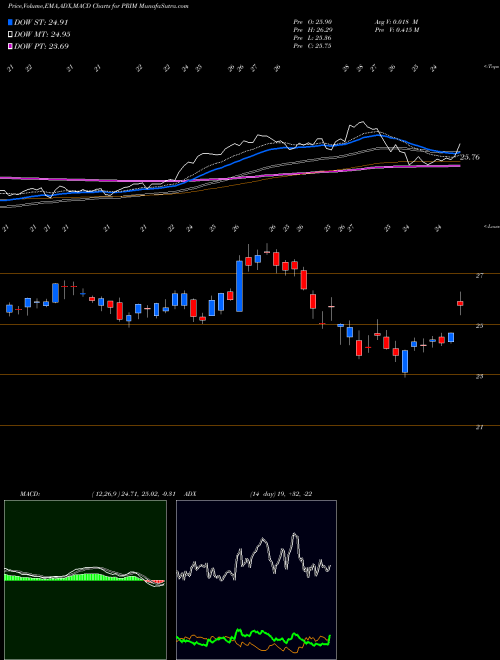
Task: Click the 'ADX' panel heading
Action: tap(190, 494)
